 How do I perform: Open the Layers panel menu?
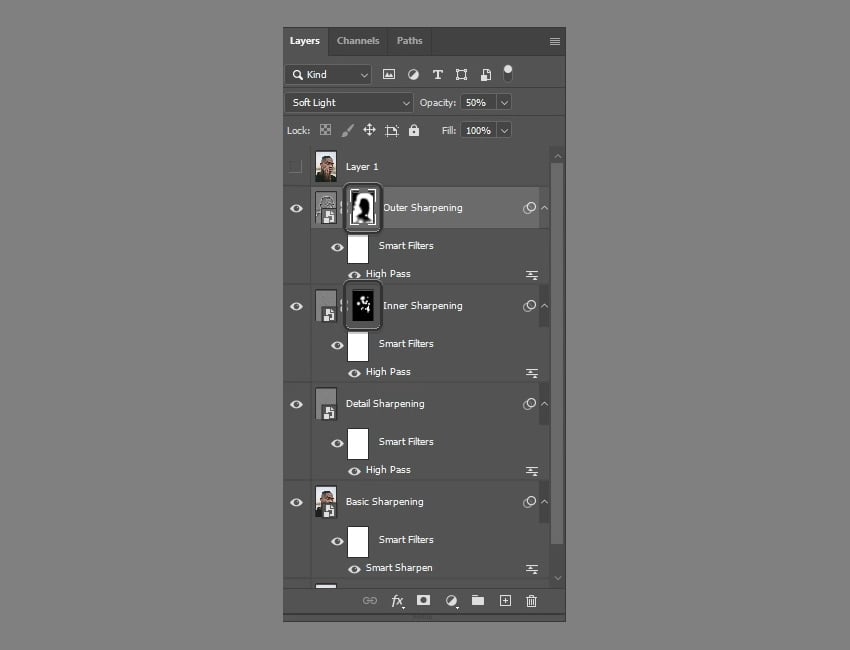click(555, 42)
